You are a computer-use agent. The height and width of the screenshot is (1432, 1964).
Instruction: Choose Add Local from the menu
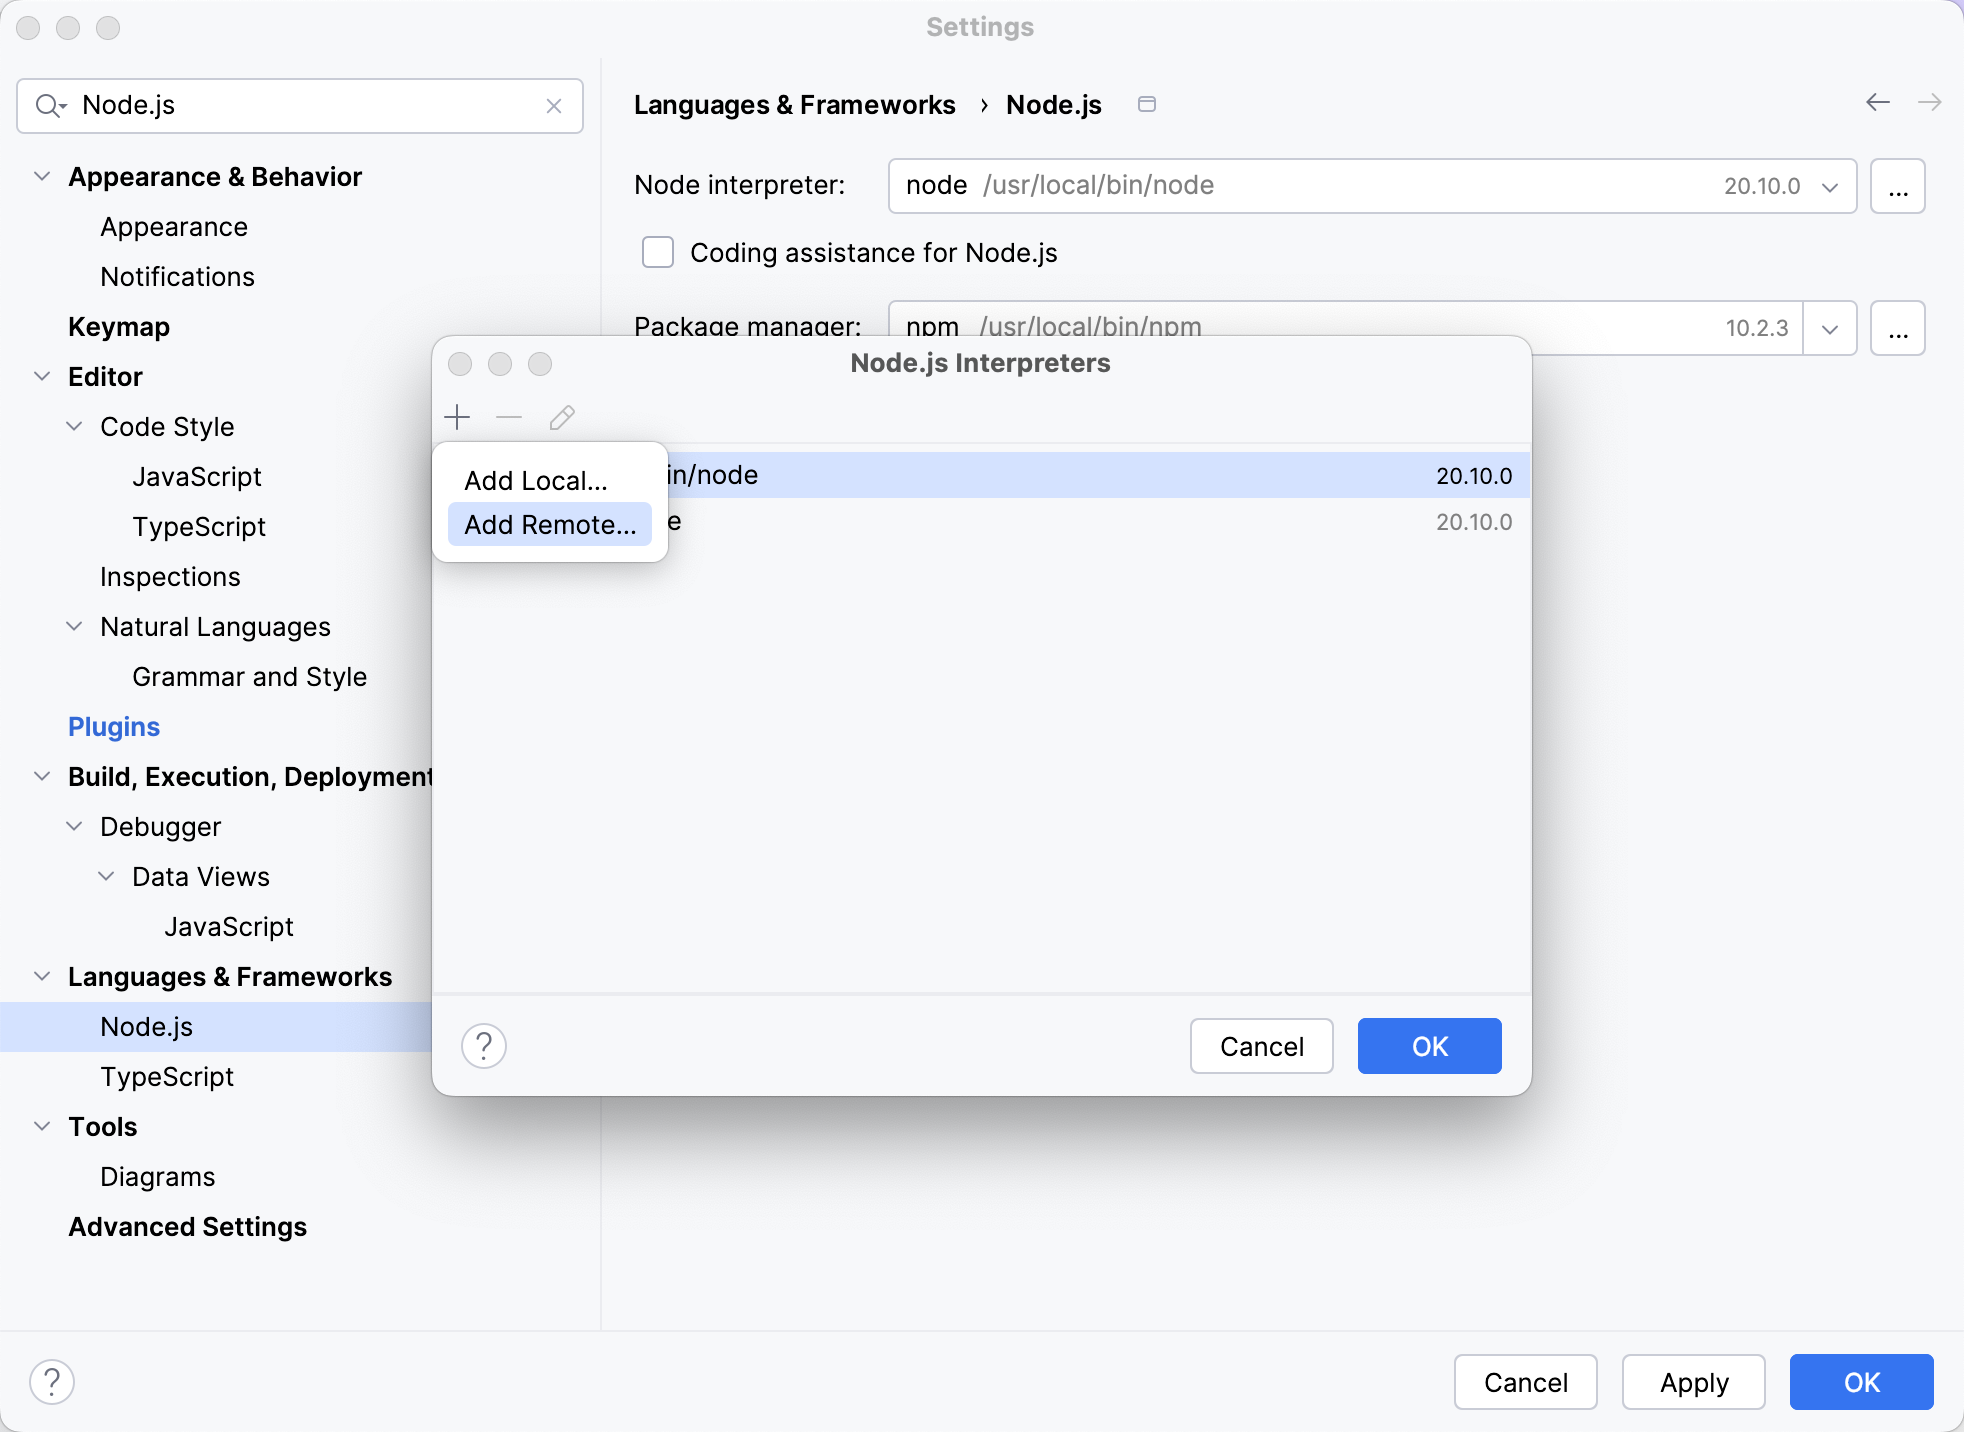535,480
